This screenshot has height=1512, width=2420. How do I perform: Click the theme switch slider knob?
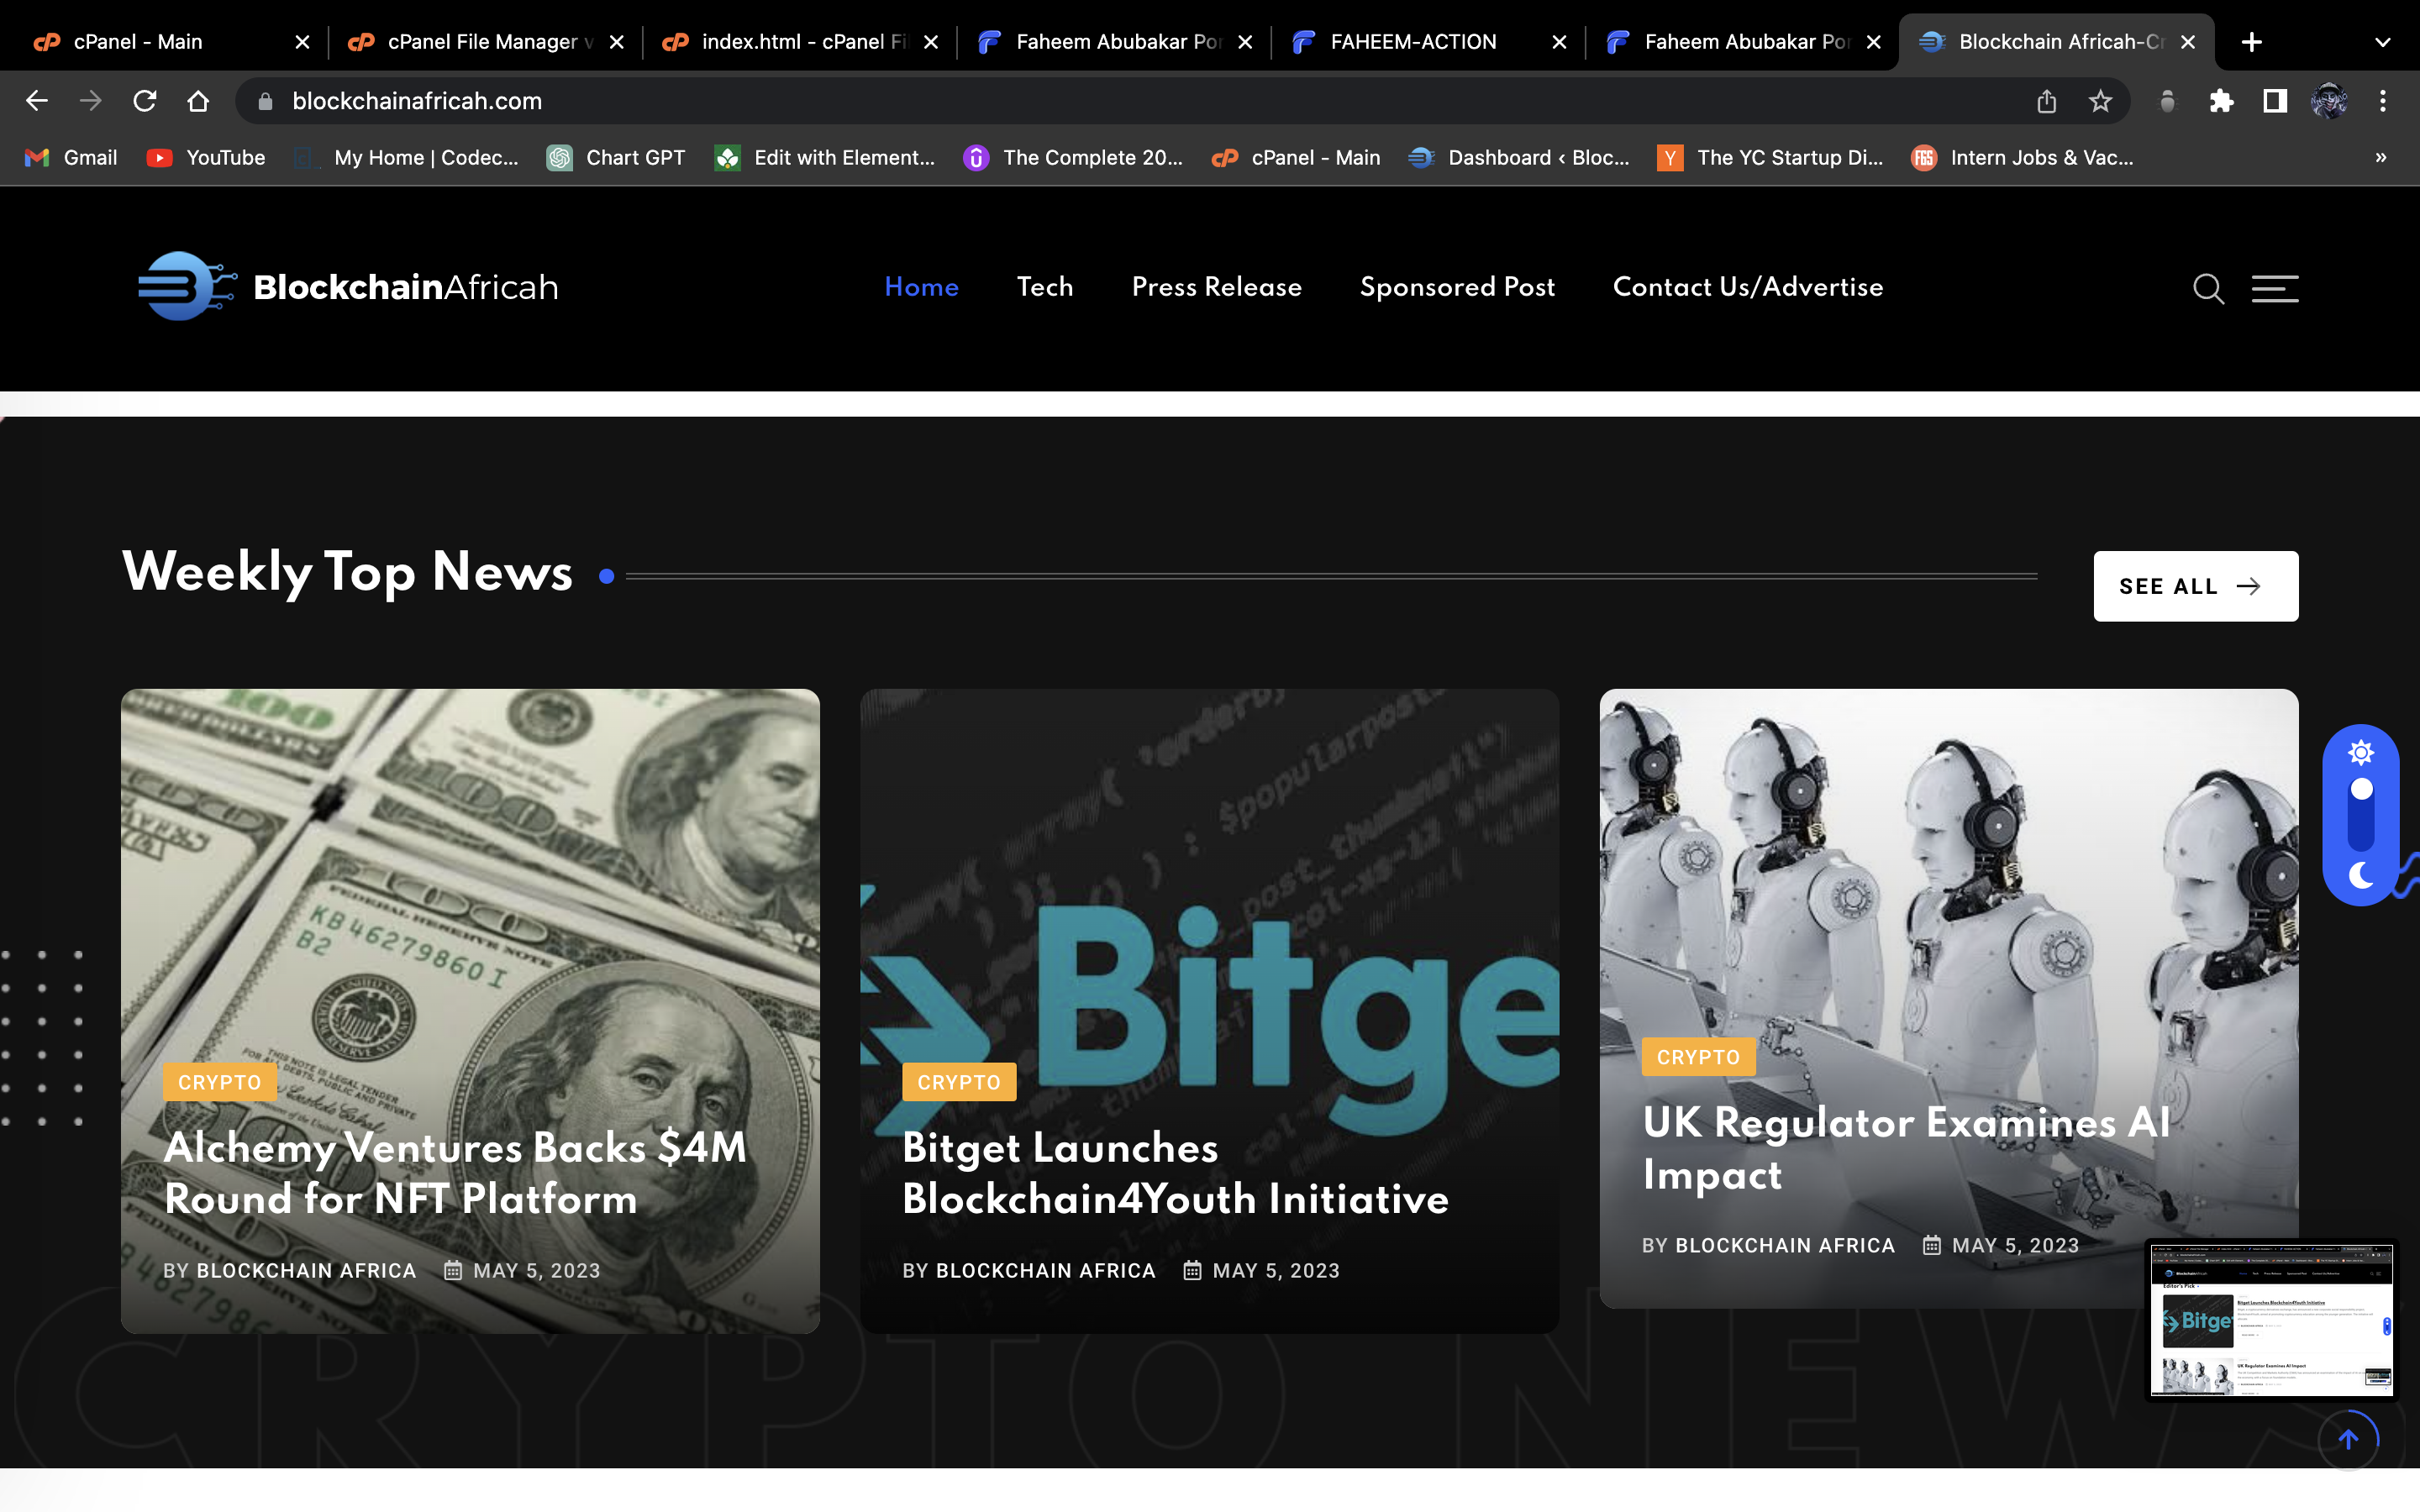(2361, 789)
